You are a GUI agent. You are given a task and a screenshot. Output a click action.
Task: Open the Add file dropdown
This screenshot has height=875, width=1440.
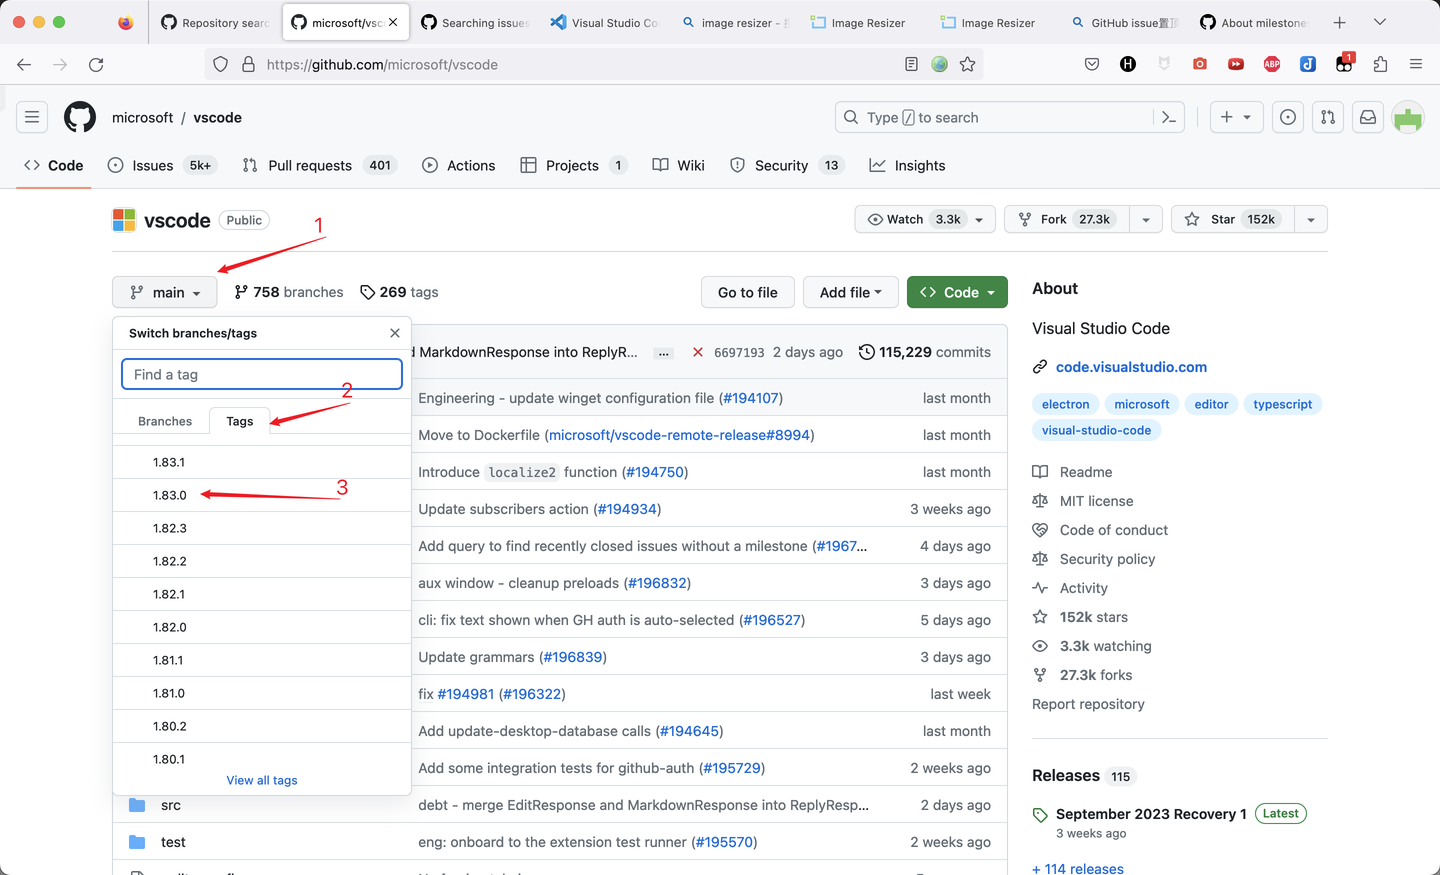point(851,292)
